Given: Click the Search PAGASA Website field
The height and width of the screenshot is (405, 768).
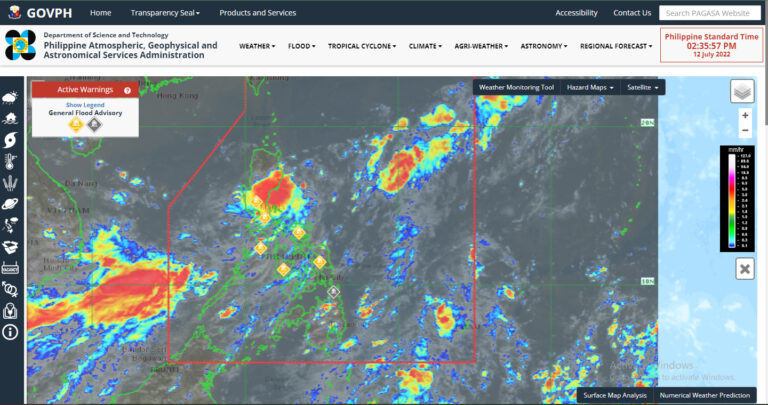Looking at the screenshot, I should (710, 13).
